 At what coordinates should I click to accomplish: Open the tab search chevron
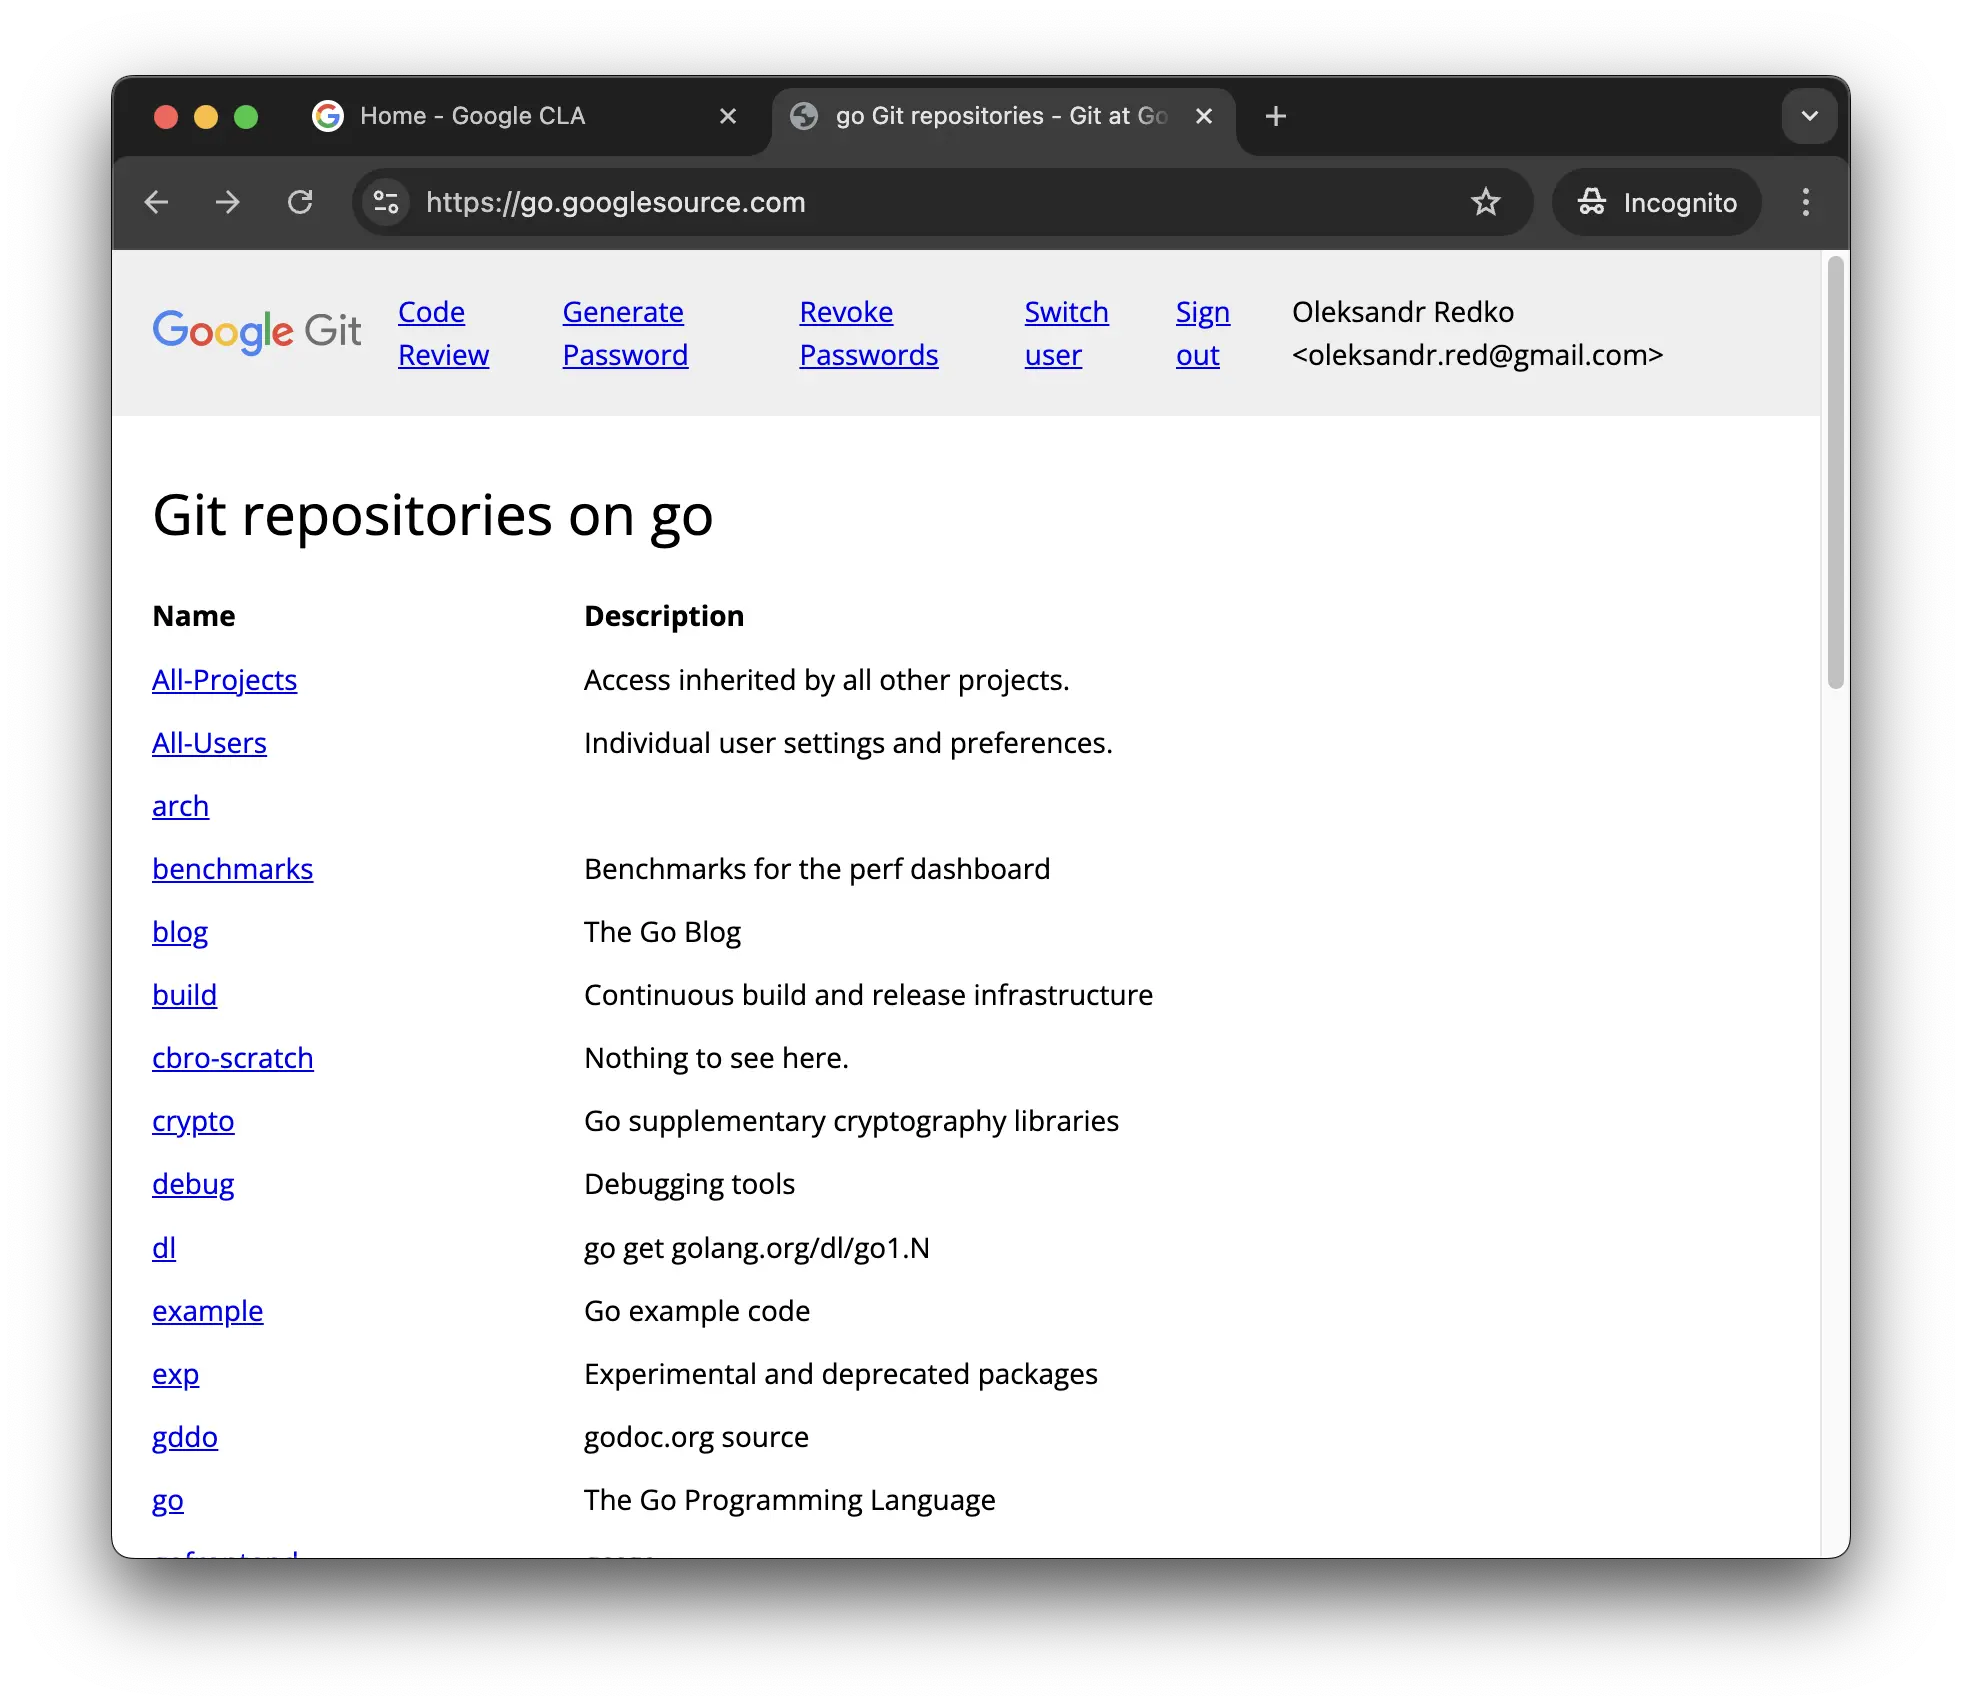pos(1808,115)
